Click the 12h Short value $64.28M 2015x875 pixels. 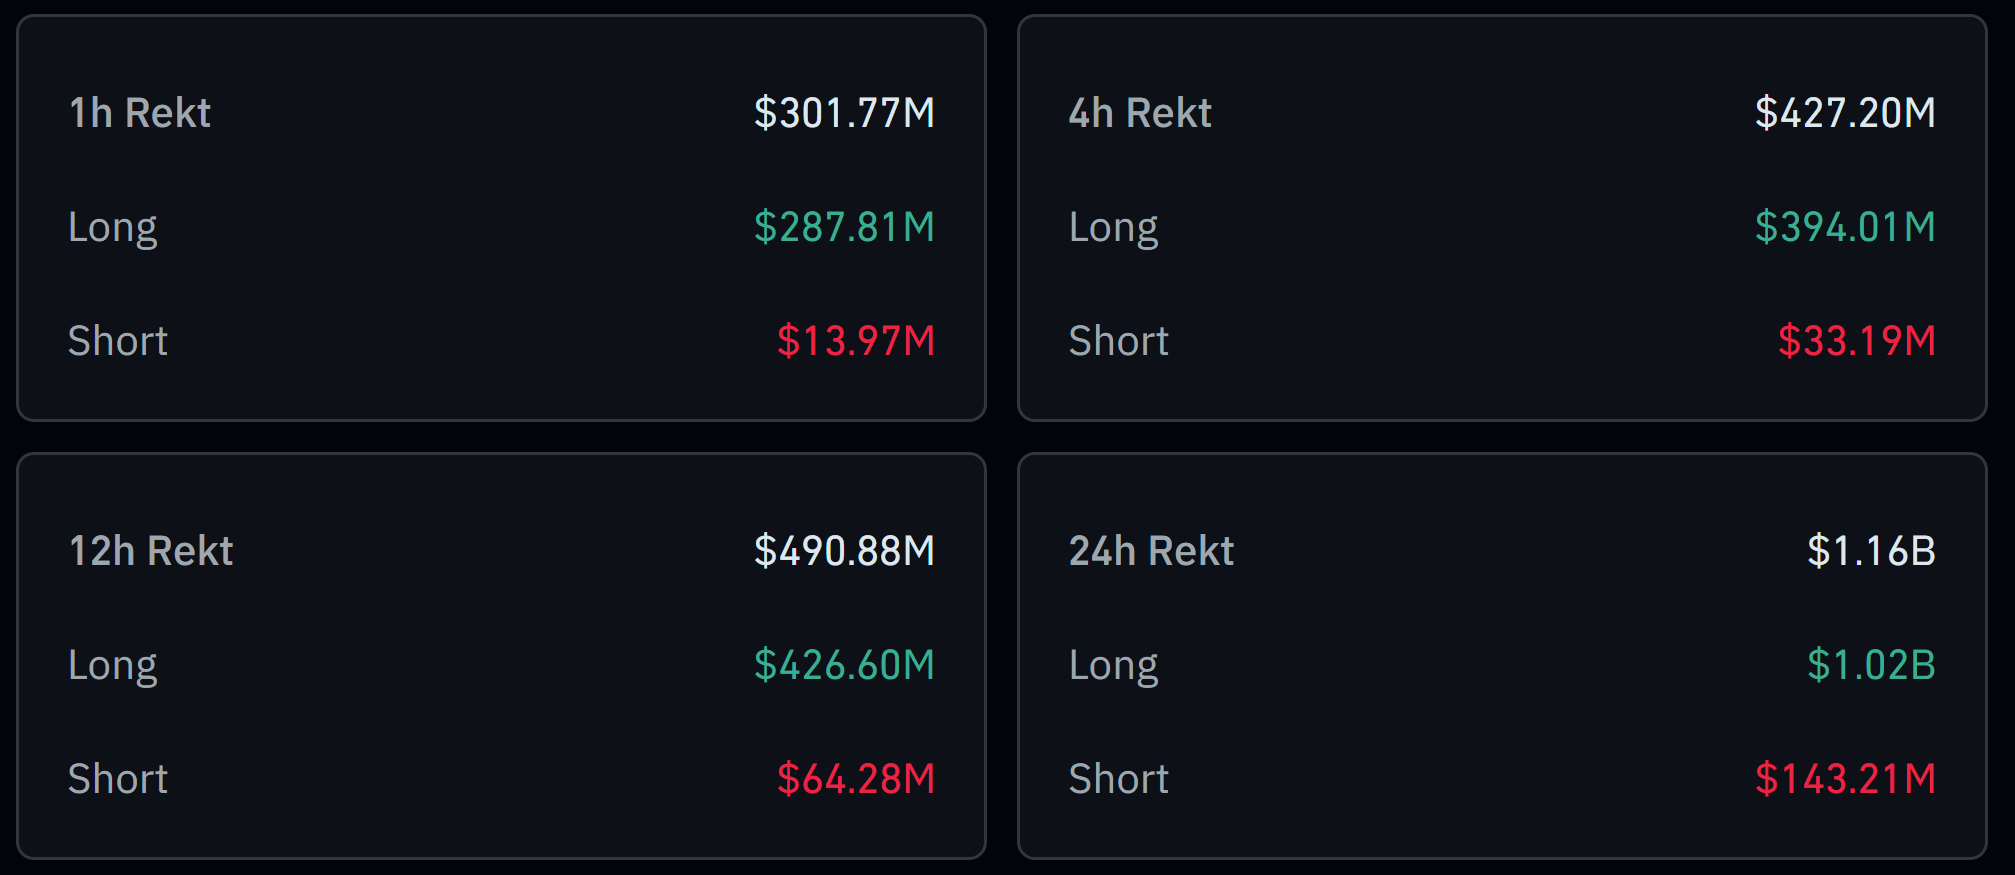856,779
